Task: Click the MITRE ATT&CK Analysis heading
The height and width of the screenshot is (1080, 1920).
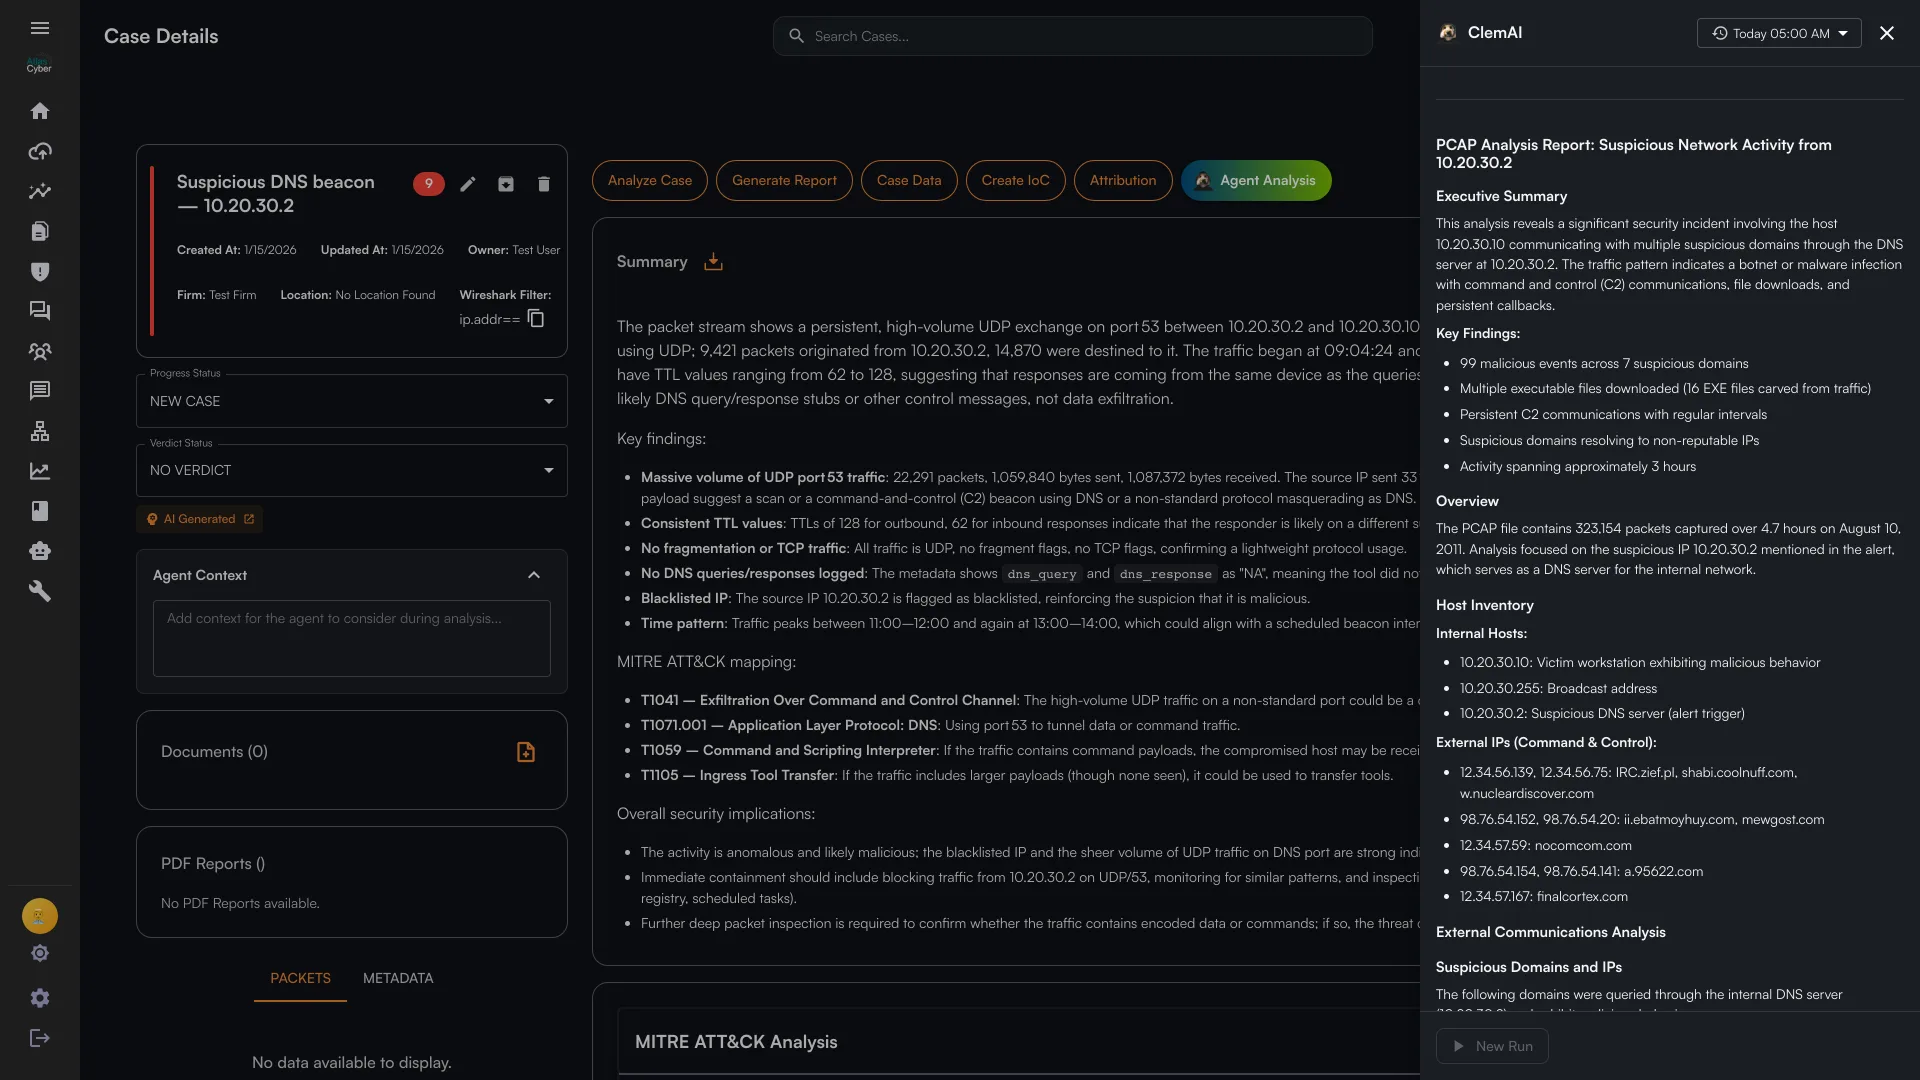Action: pyautogui.click(x=736, y=1042)
